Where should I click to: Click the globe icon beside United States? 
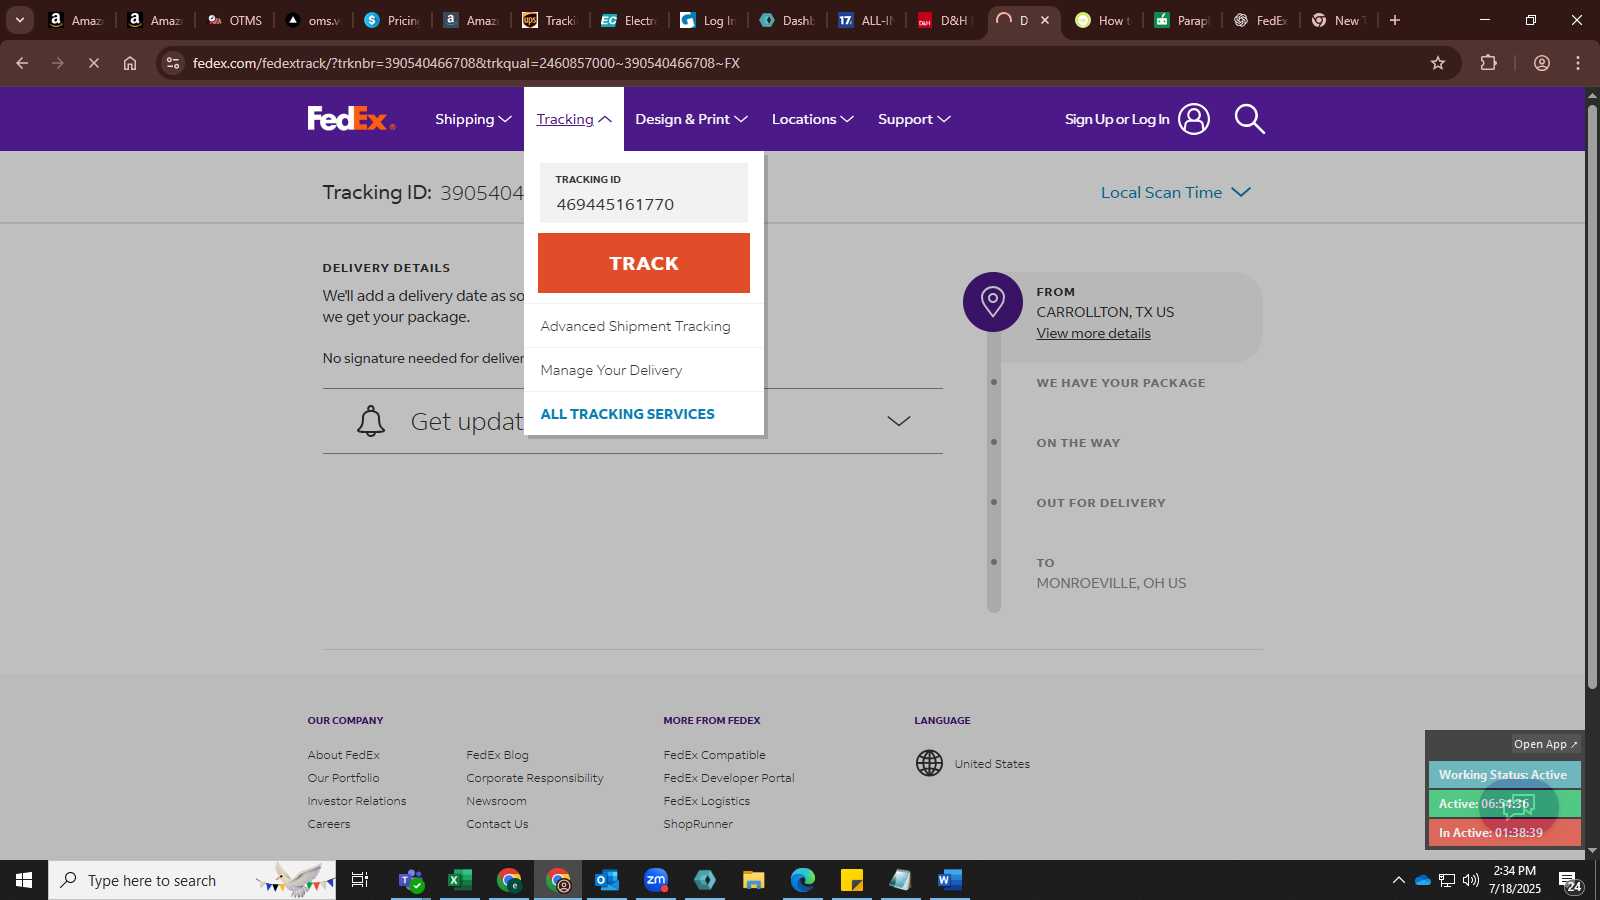tap(929, 763)
